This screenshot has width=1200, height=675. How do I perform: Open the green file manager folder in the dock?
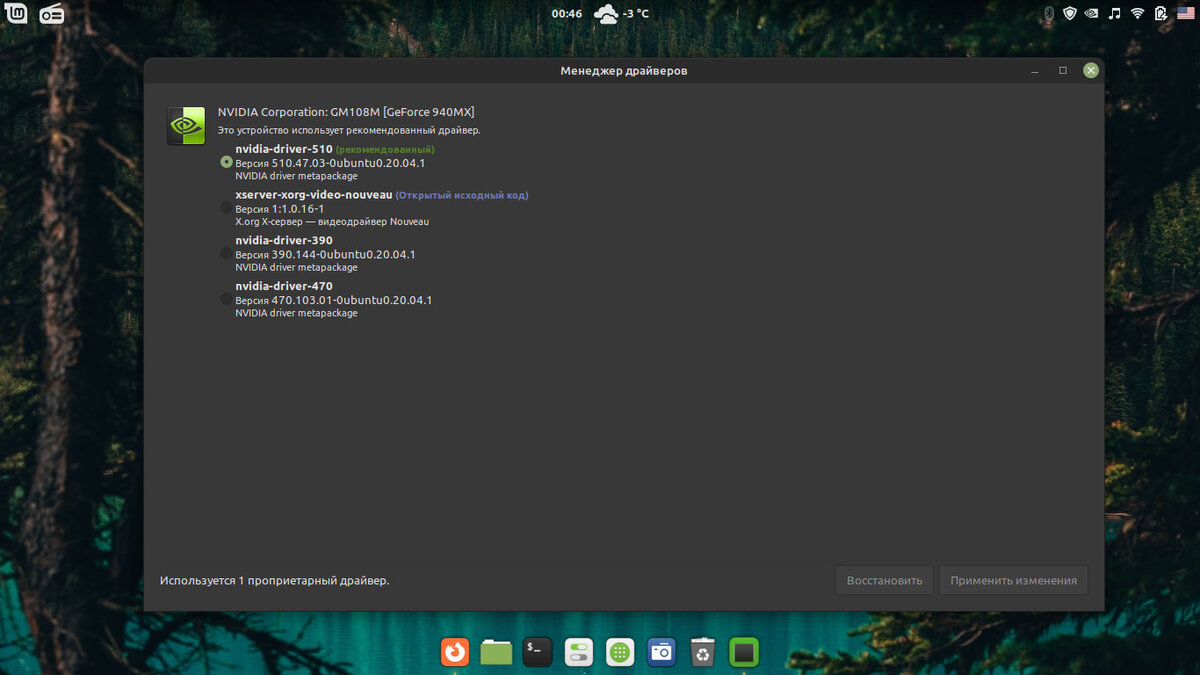(x=496, y=652)
